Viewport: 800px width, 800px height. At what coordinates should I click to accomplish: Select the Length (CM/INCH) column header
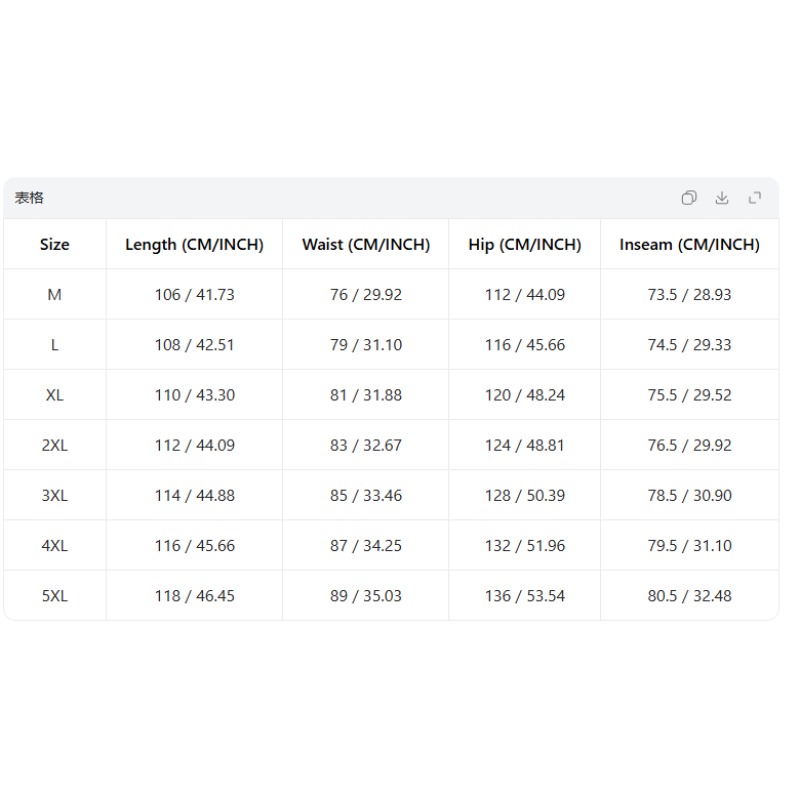pyautogui.click(x=194, y=245)
